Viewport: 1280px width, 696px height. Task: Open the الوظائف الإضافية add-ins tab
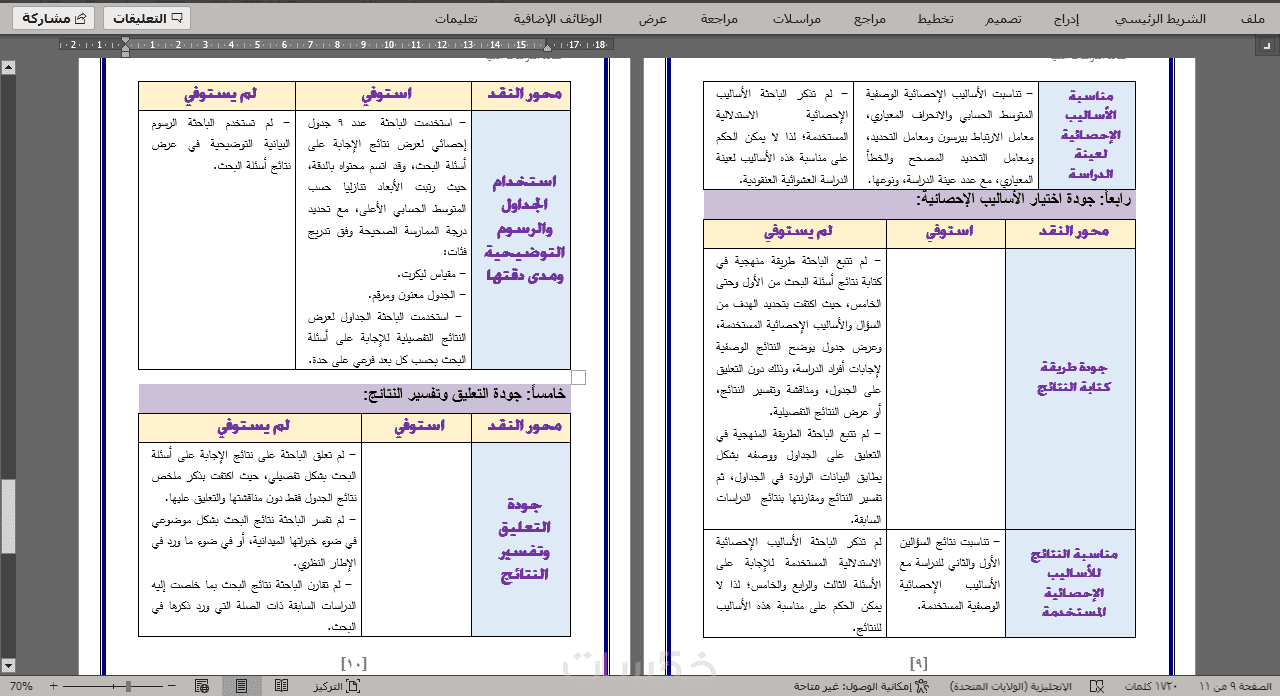pyautogui.click(x=558, y=19)
